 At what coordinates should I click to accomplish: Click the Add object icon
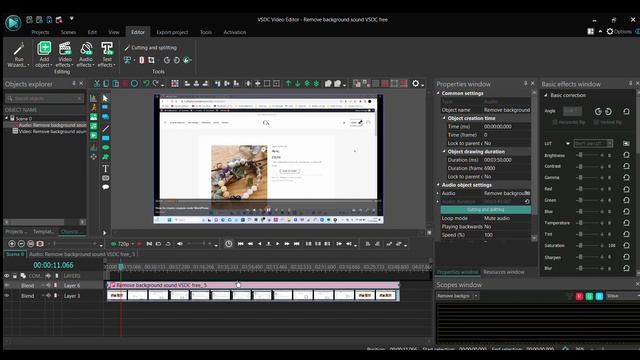click(44, 49)
